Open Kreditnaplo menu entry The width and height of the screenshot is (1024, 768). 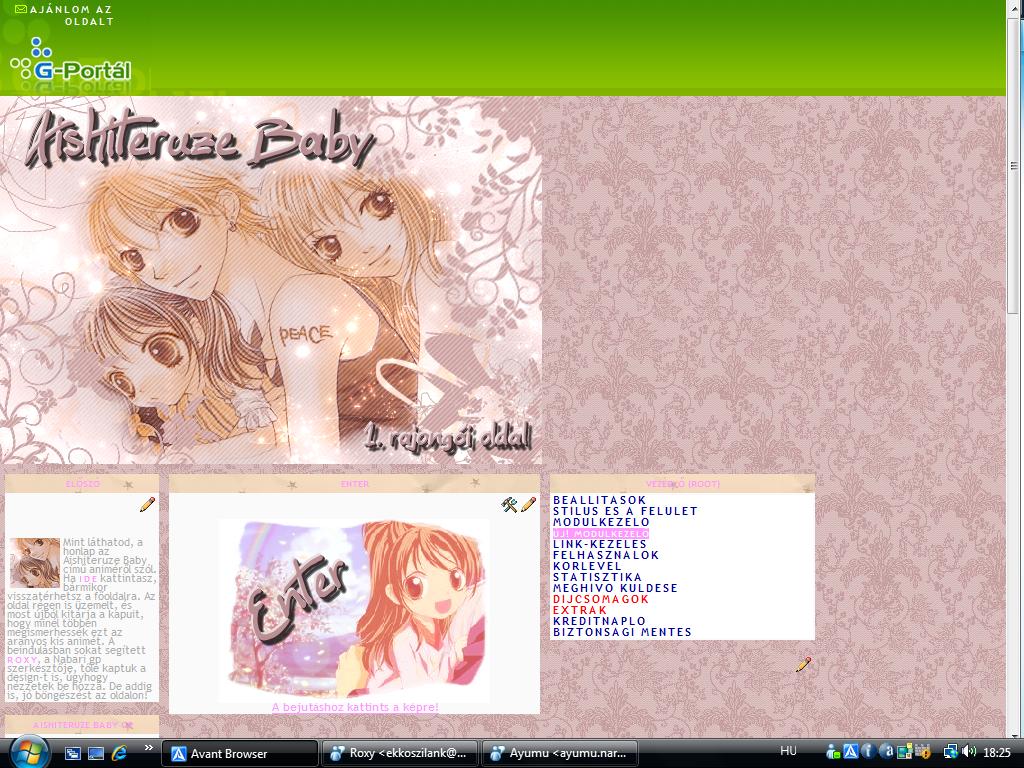point(600,621)
